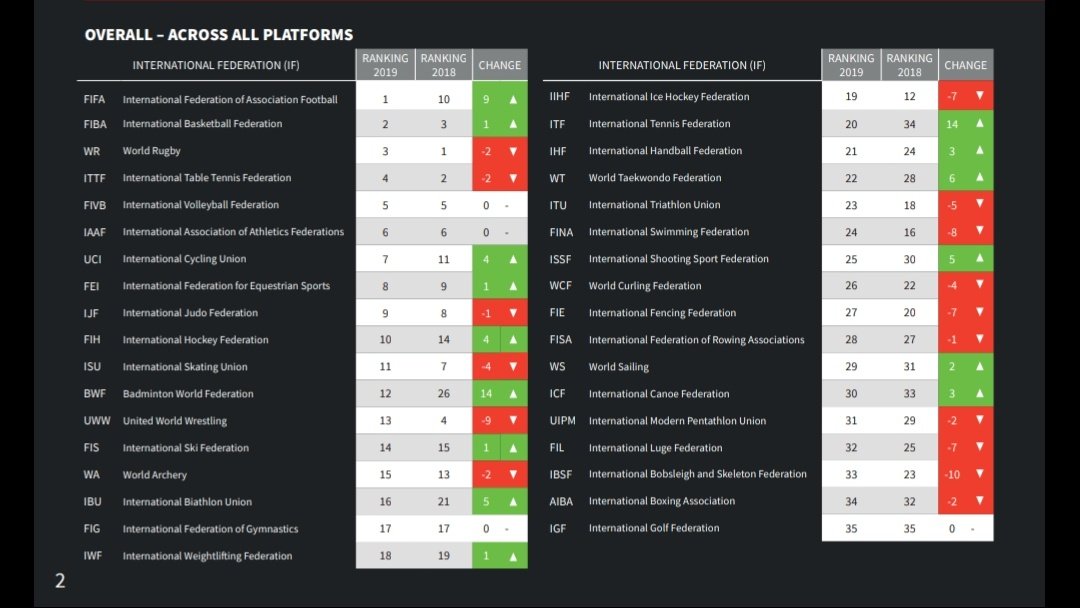Click the left table's RANKING 2018 column header
The width and height of the screenshot is (1080, 608).
point(444,65)
